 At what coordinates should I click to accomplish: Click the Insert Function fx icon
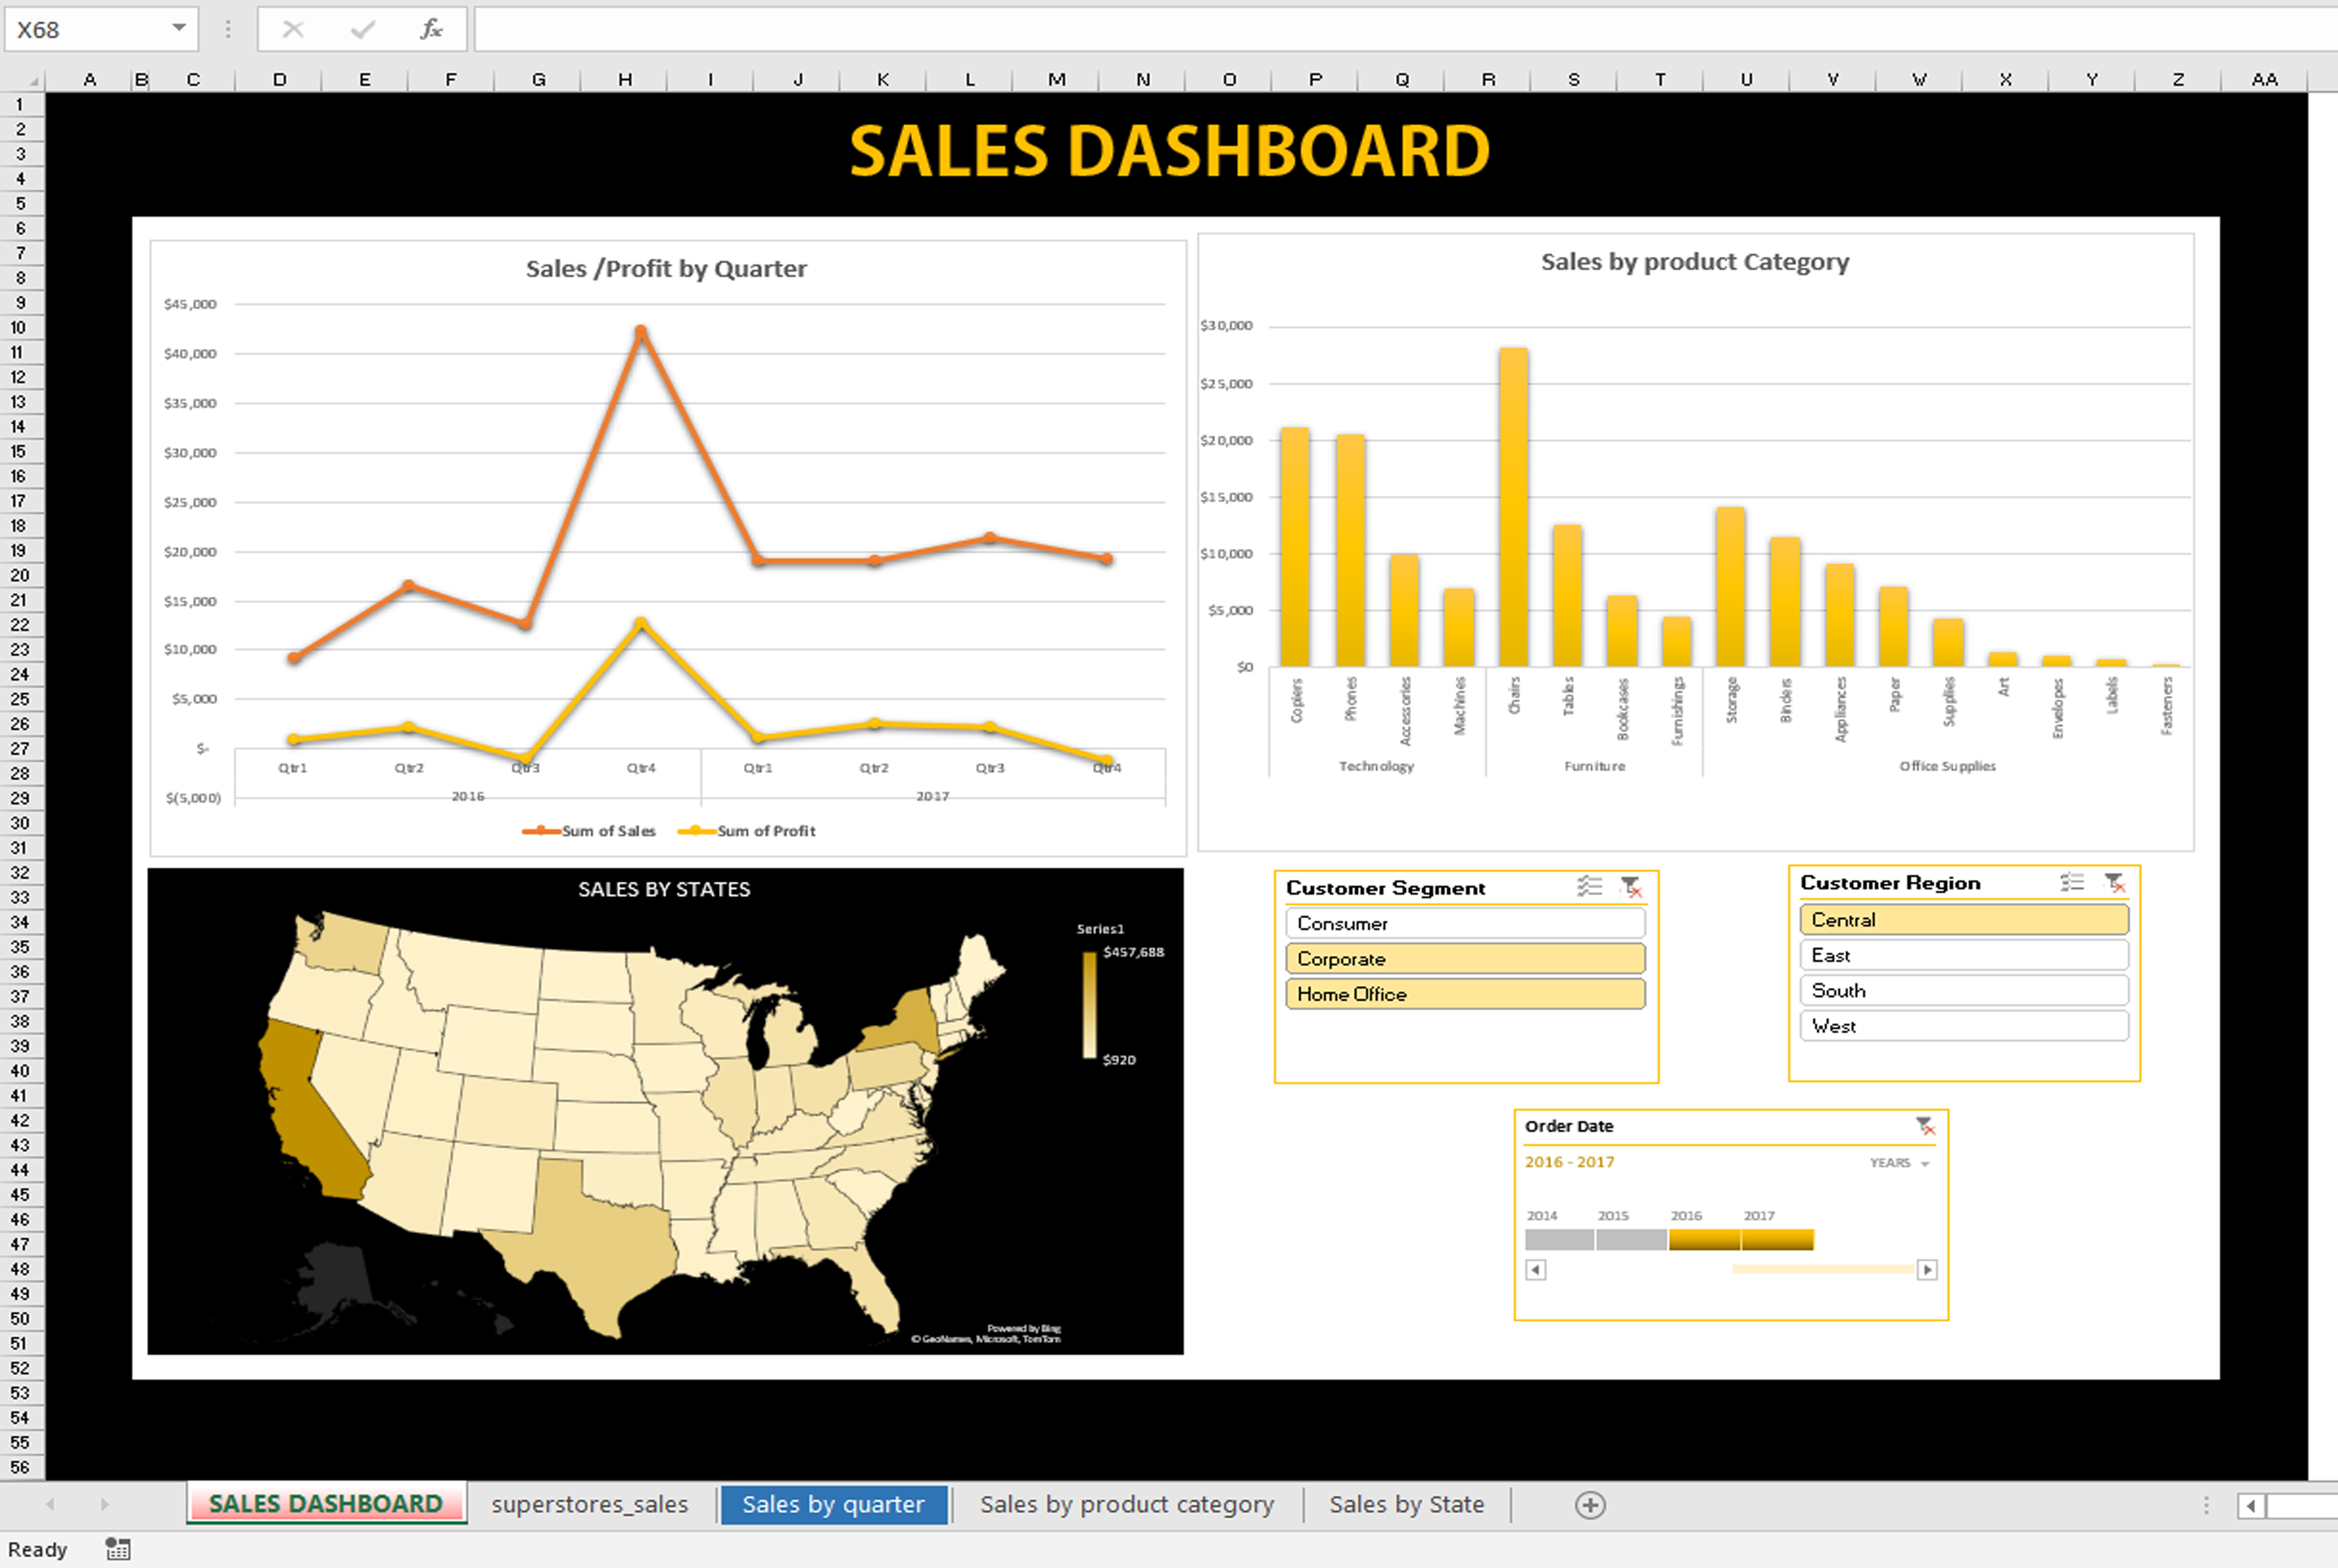(x=431, y=29)
